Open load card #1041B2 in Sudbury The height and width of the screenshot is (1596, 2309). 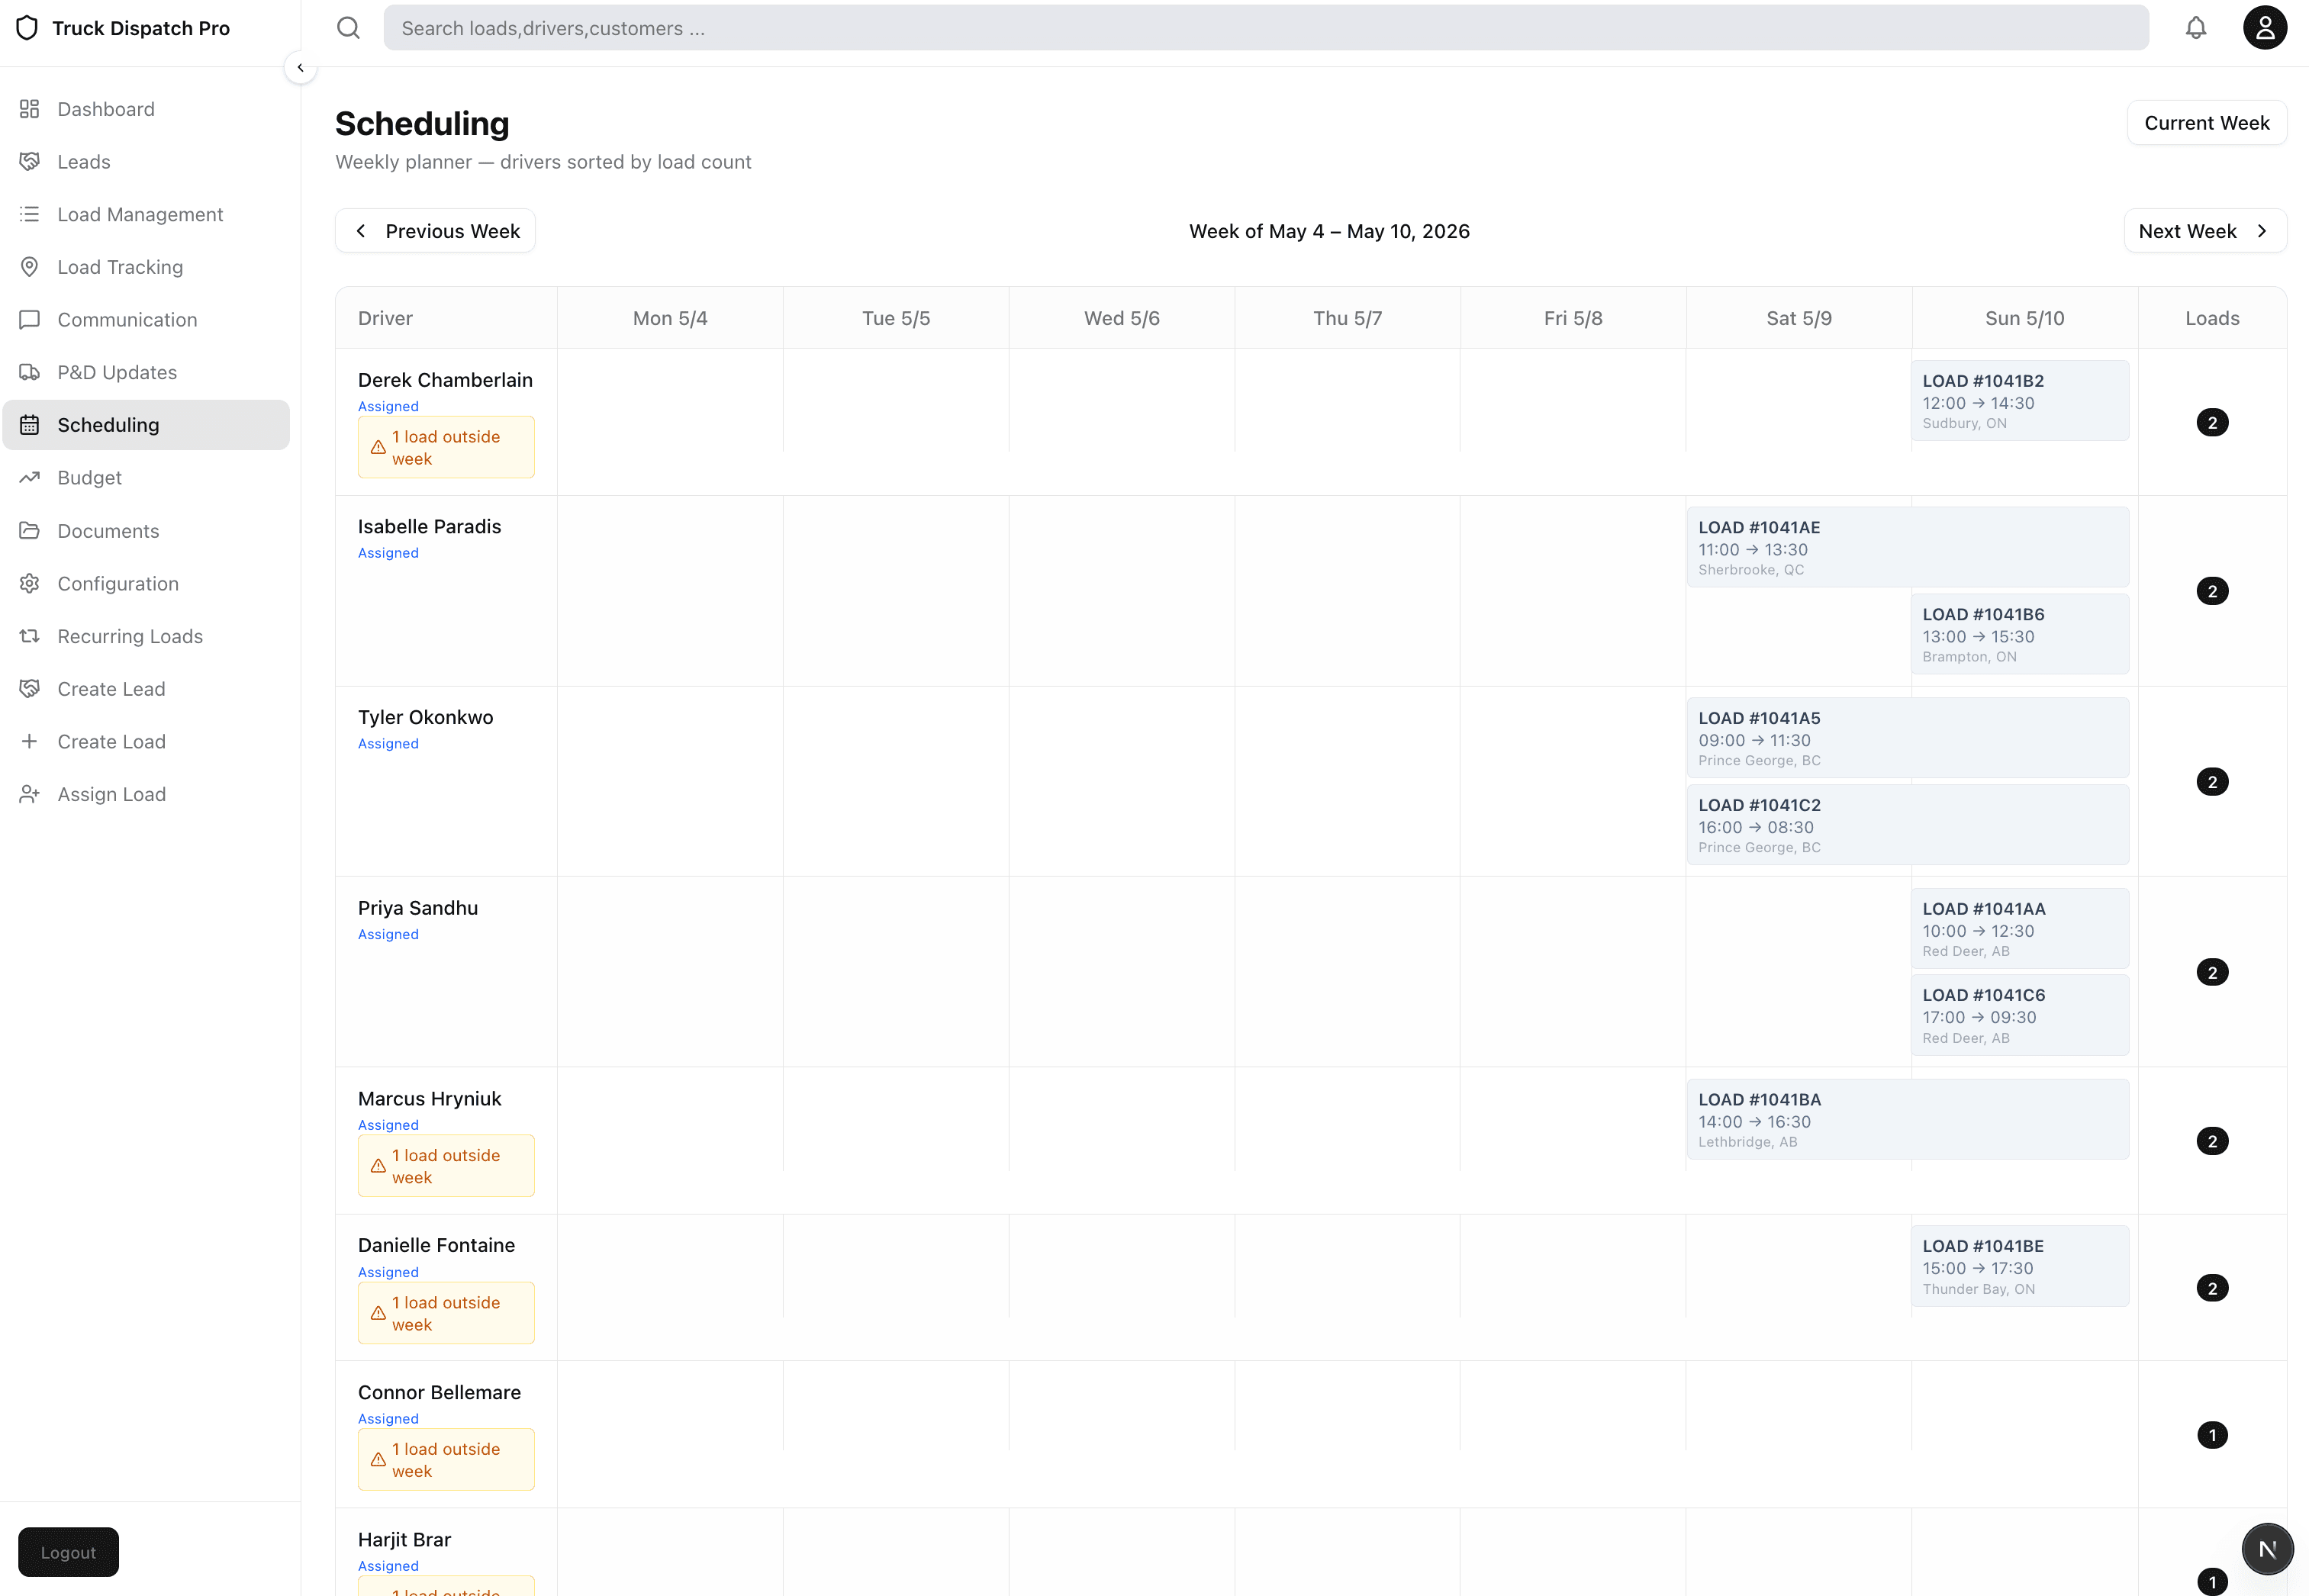click(x=2019, y=401)
